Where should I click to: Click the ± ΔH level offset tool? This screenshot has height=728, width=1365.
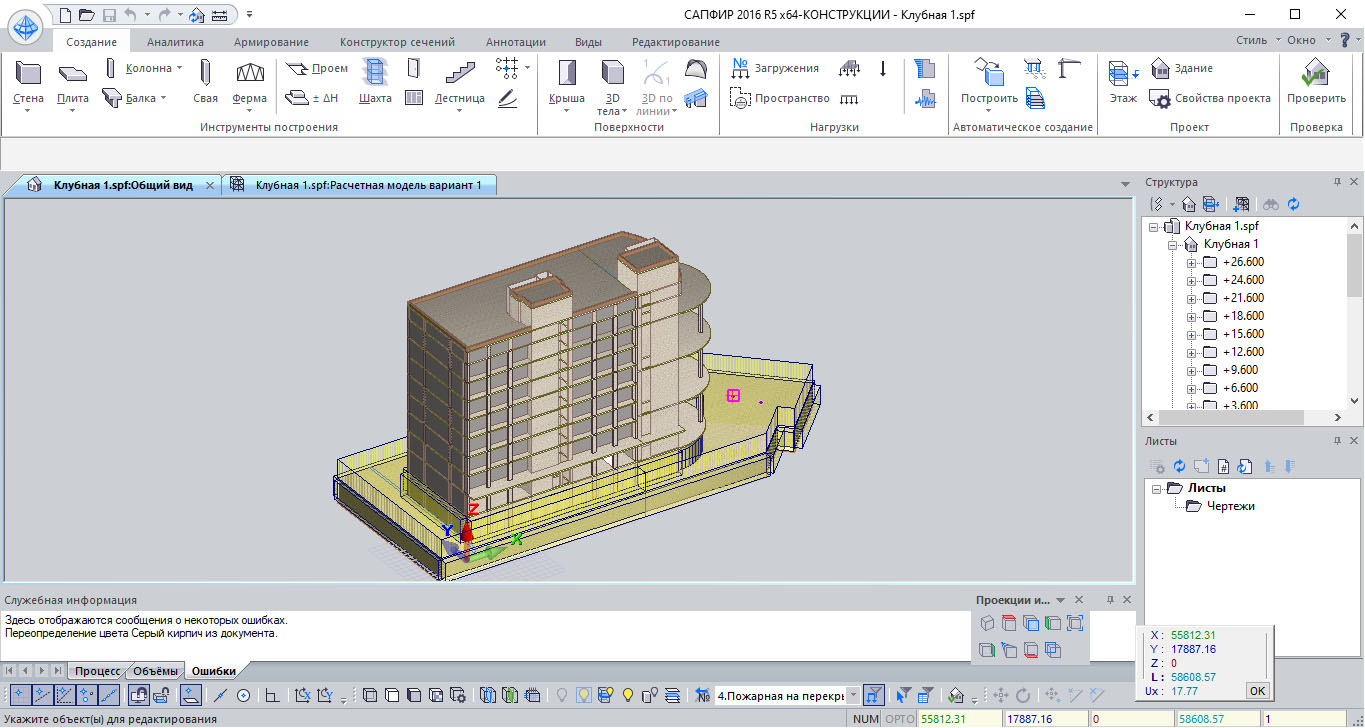(311, 98)
